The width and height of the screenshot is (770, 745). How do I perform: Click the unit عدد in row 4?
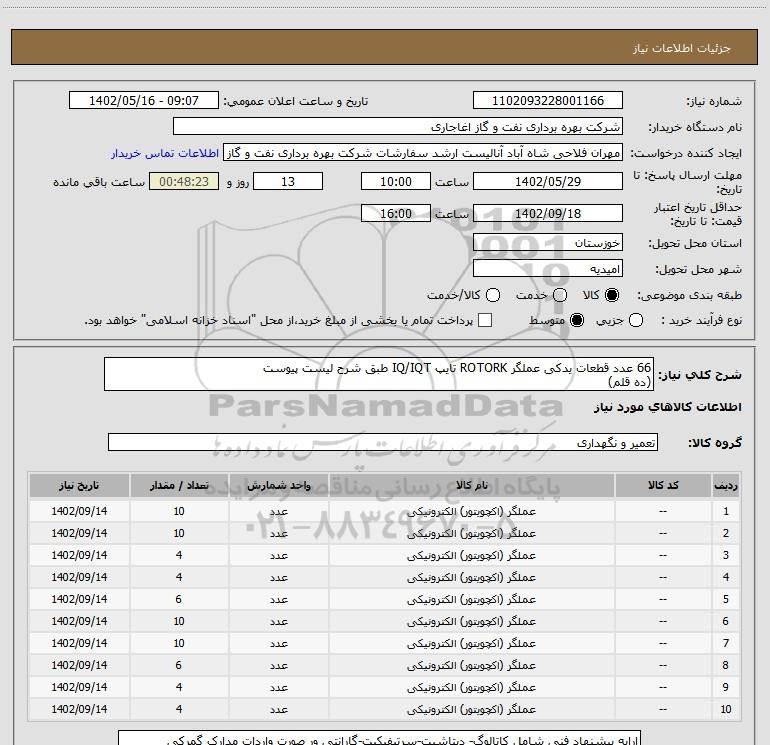click(278, 578)
